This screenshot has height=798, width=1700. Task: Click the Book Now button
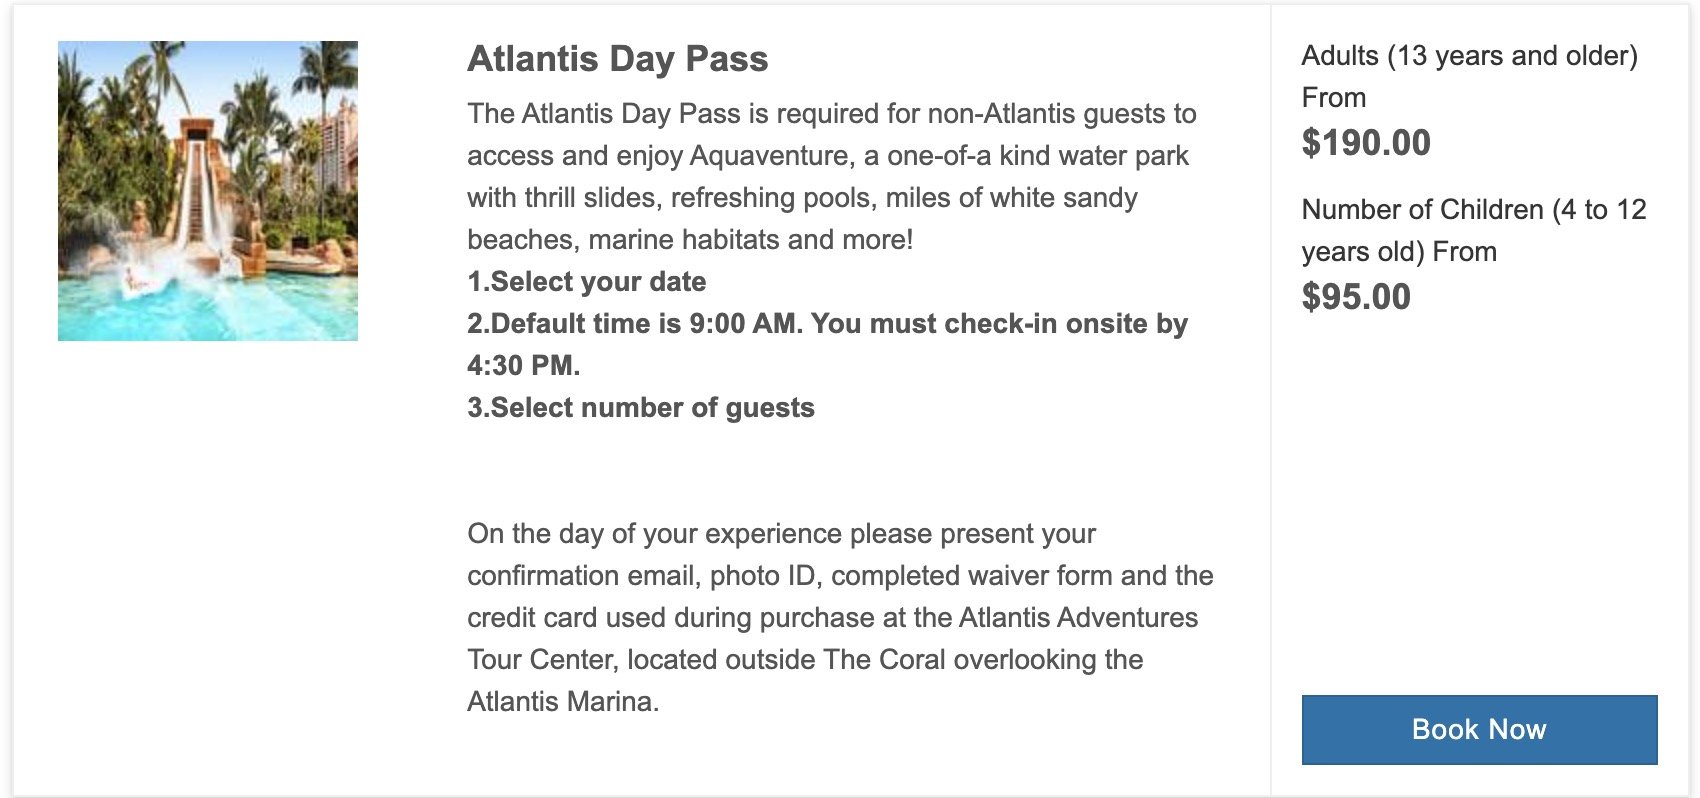coord(1479,730)
